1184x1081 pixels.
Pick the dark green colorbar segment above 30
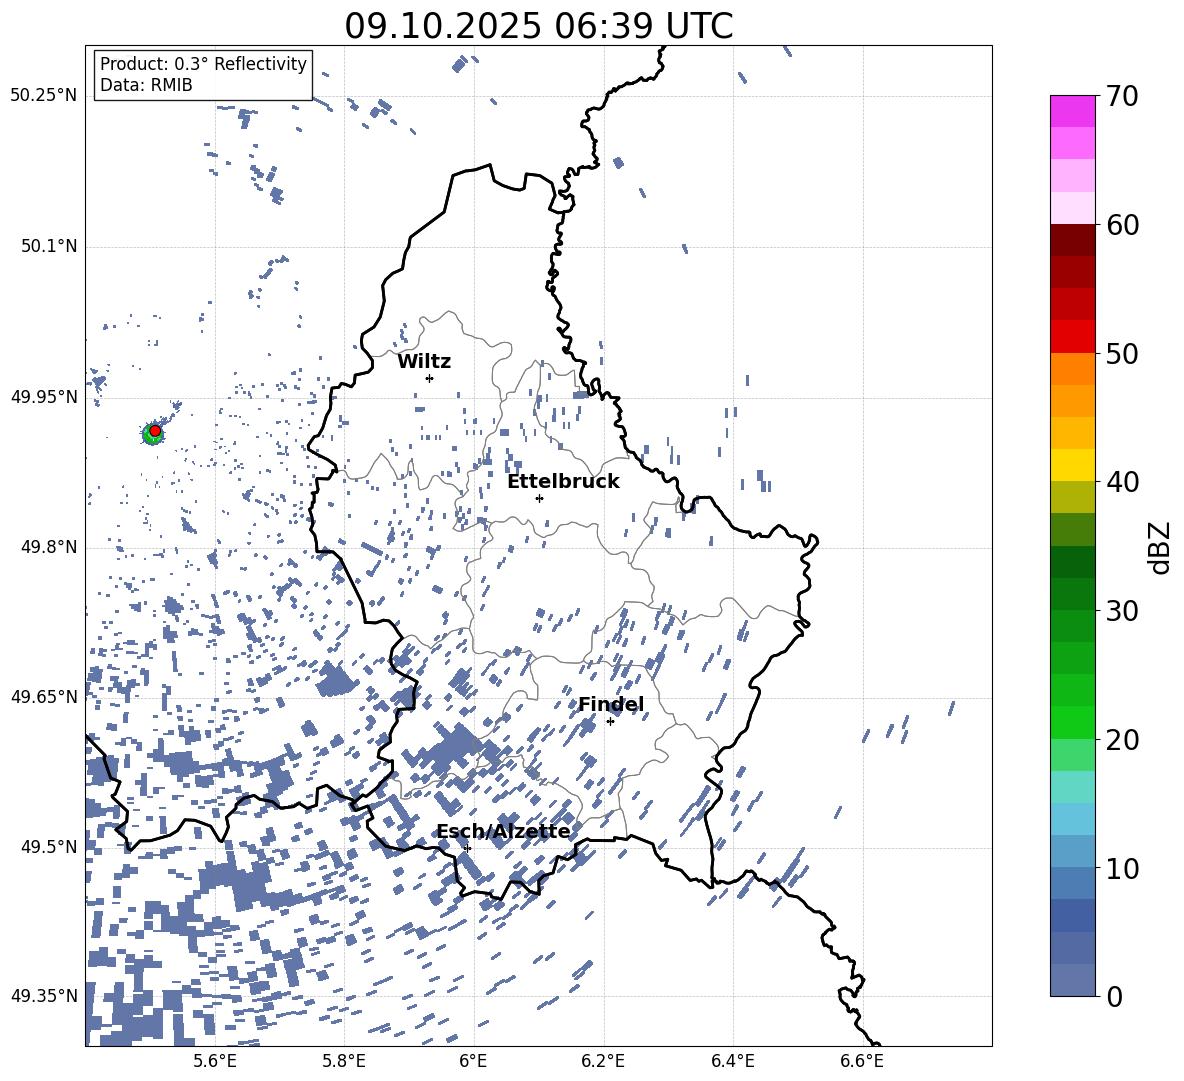click(1072, 594)
